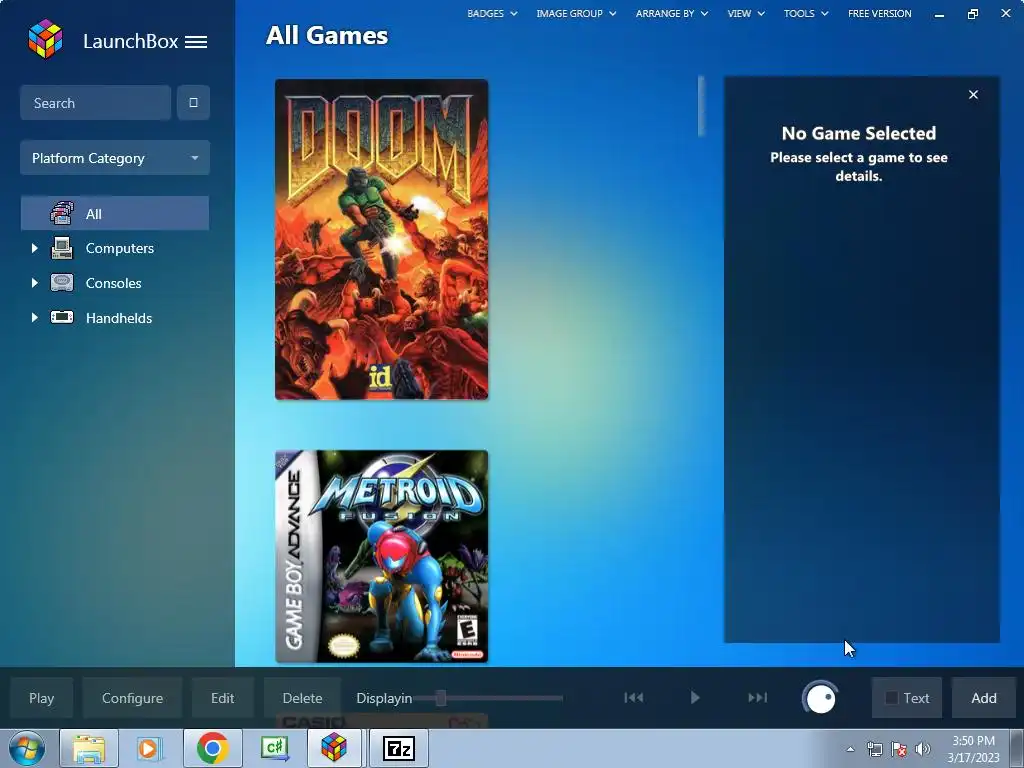Open the Tools menu
The image size is (1024, 768).
806,13
